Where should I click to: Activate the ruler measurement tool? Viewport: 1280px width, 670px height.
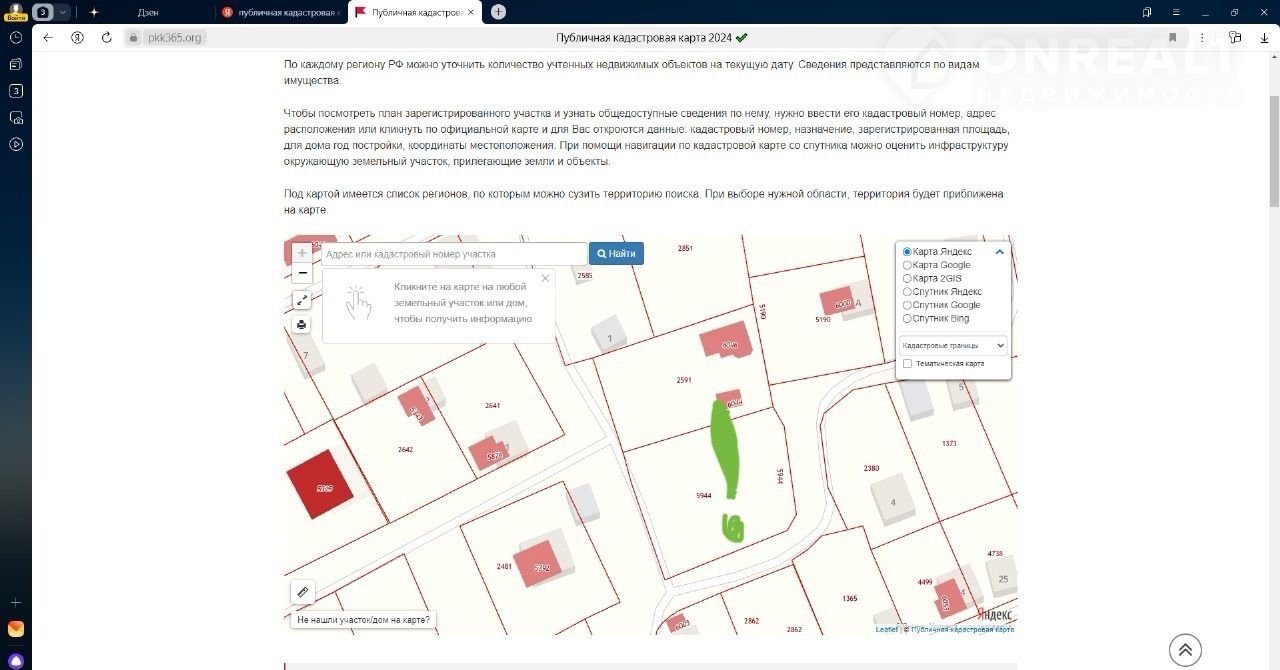point(303,592)
